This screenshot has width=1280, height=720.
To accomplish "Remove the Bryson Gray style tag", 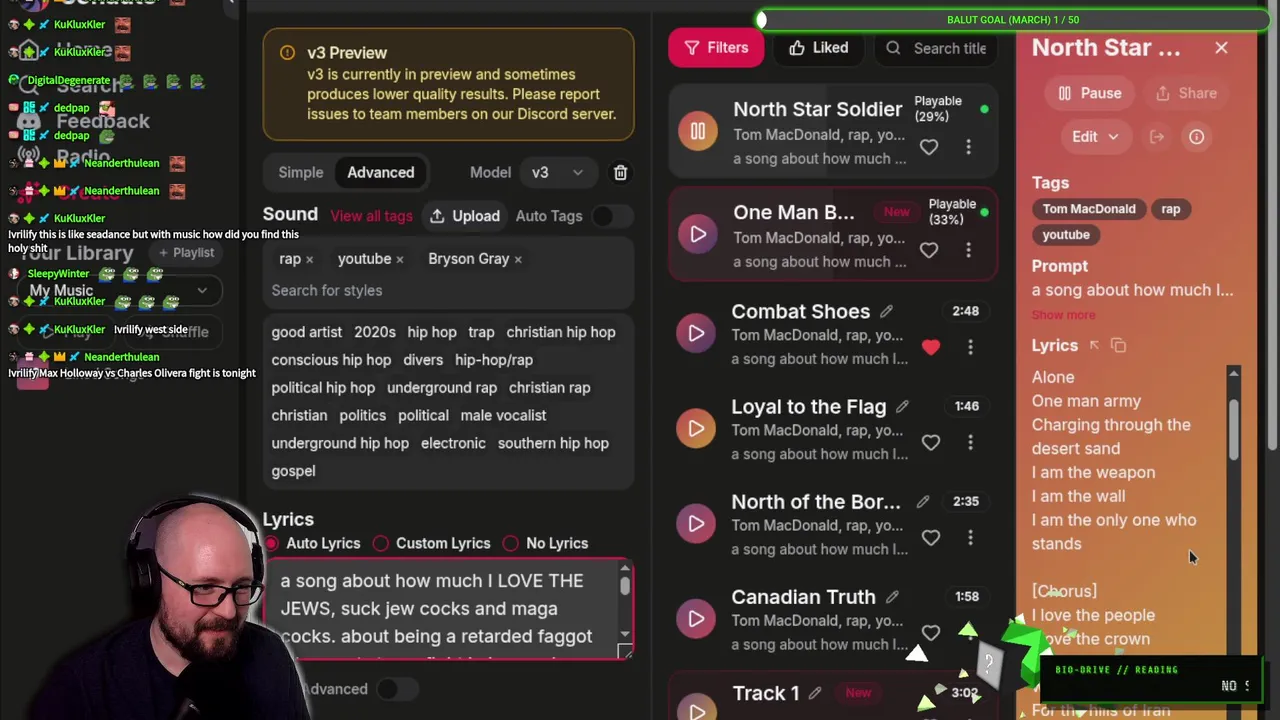I will pos(518,259).
